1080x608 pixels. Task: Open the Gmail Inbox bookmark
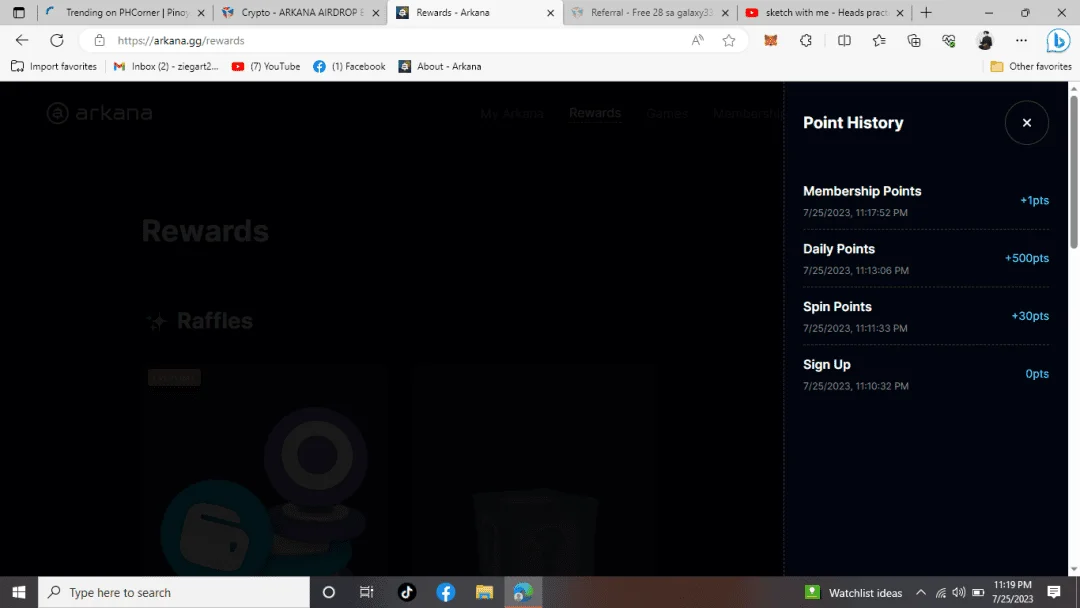166,66
